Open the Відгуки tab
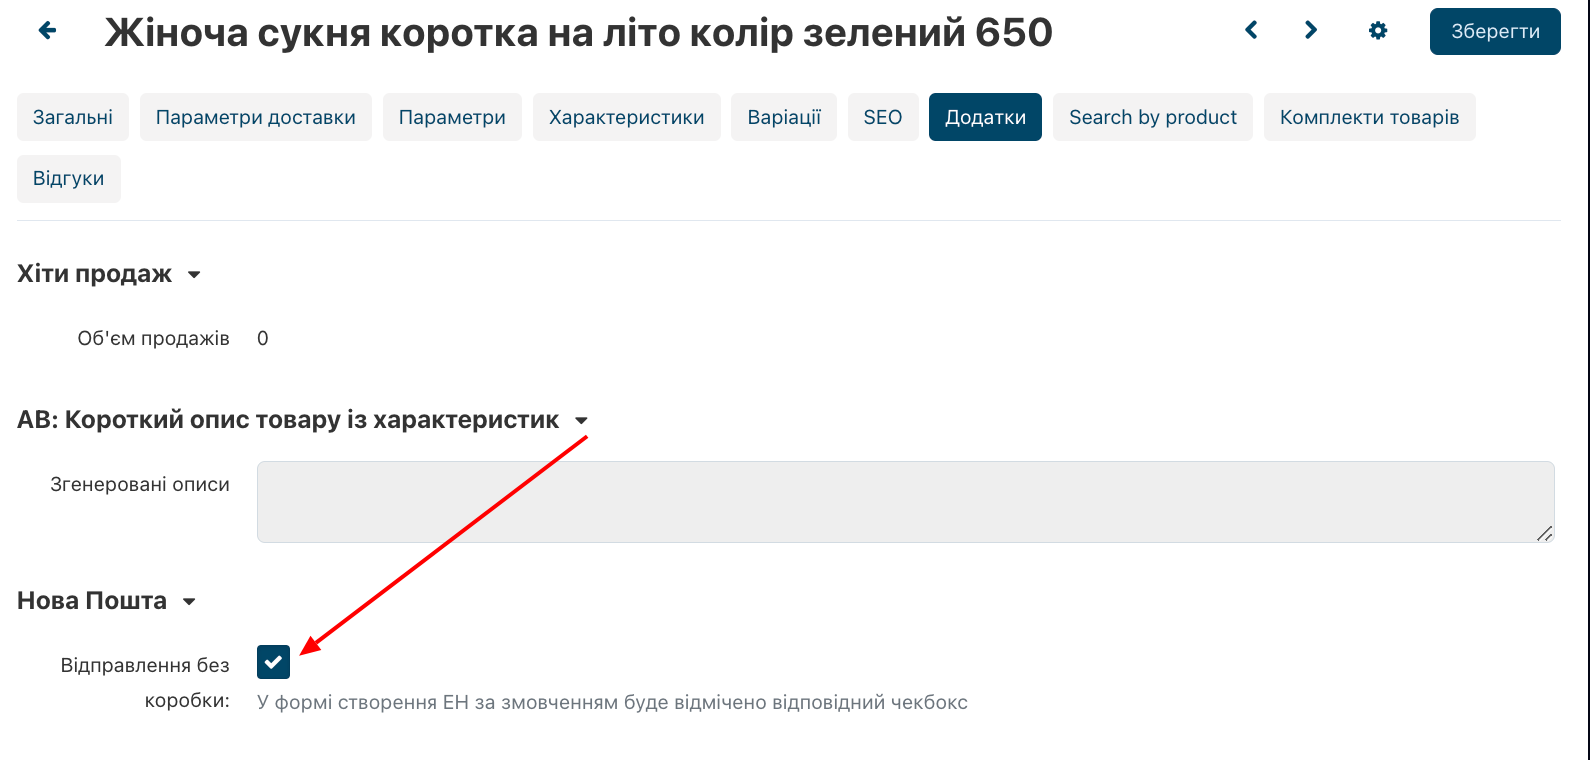This screenshot has width=1590, height=760. (x=69, y=179)
